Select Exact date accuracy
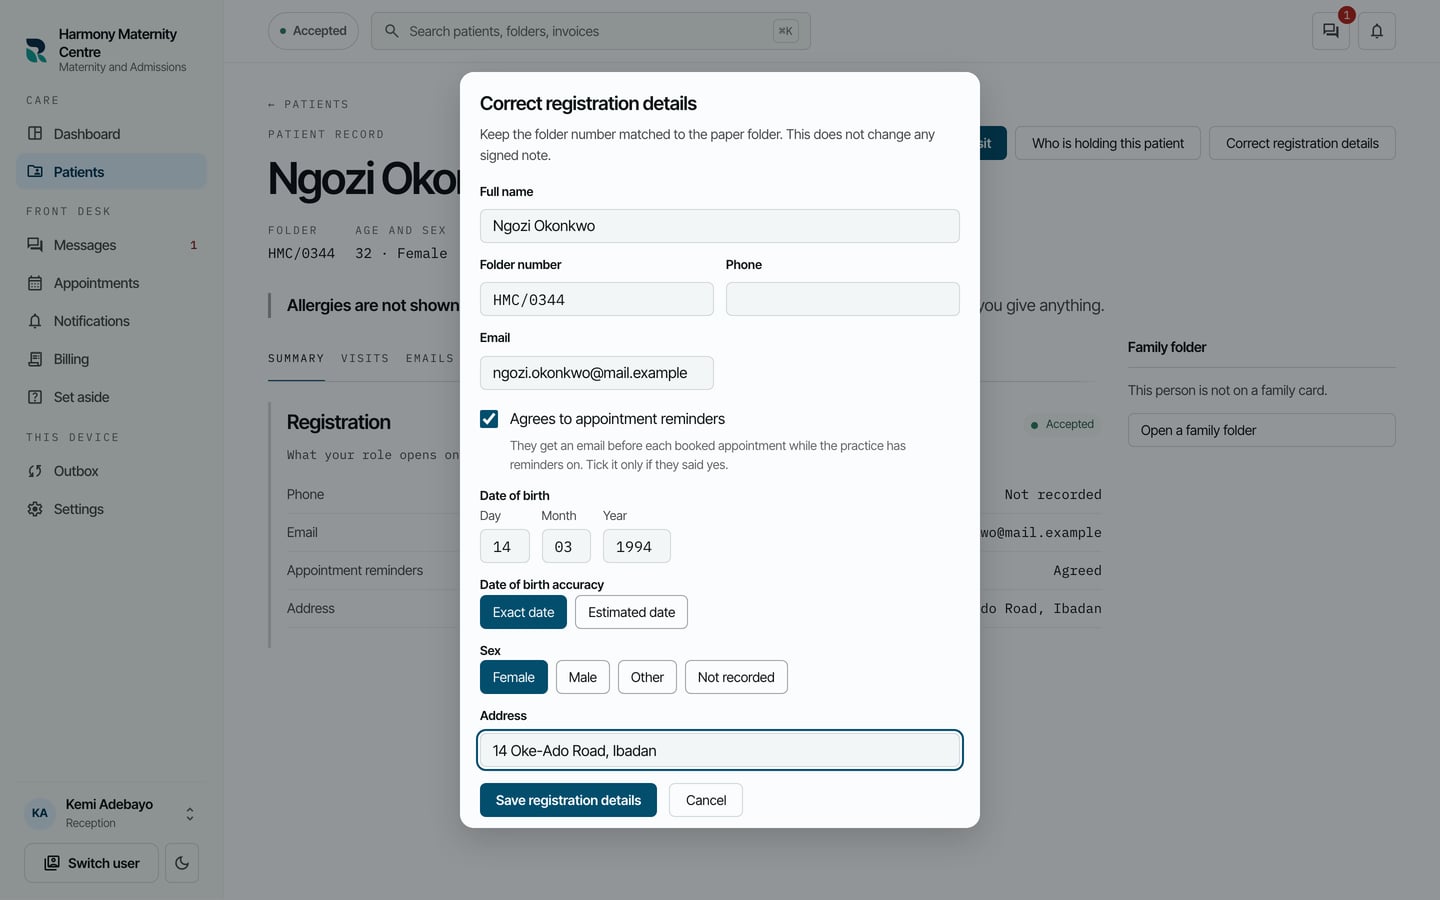This screenshot has width=1440, height=900. coord(523,612)
